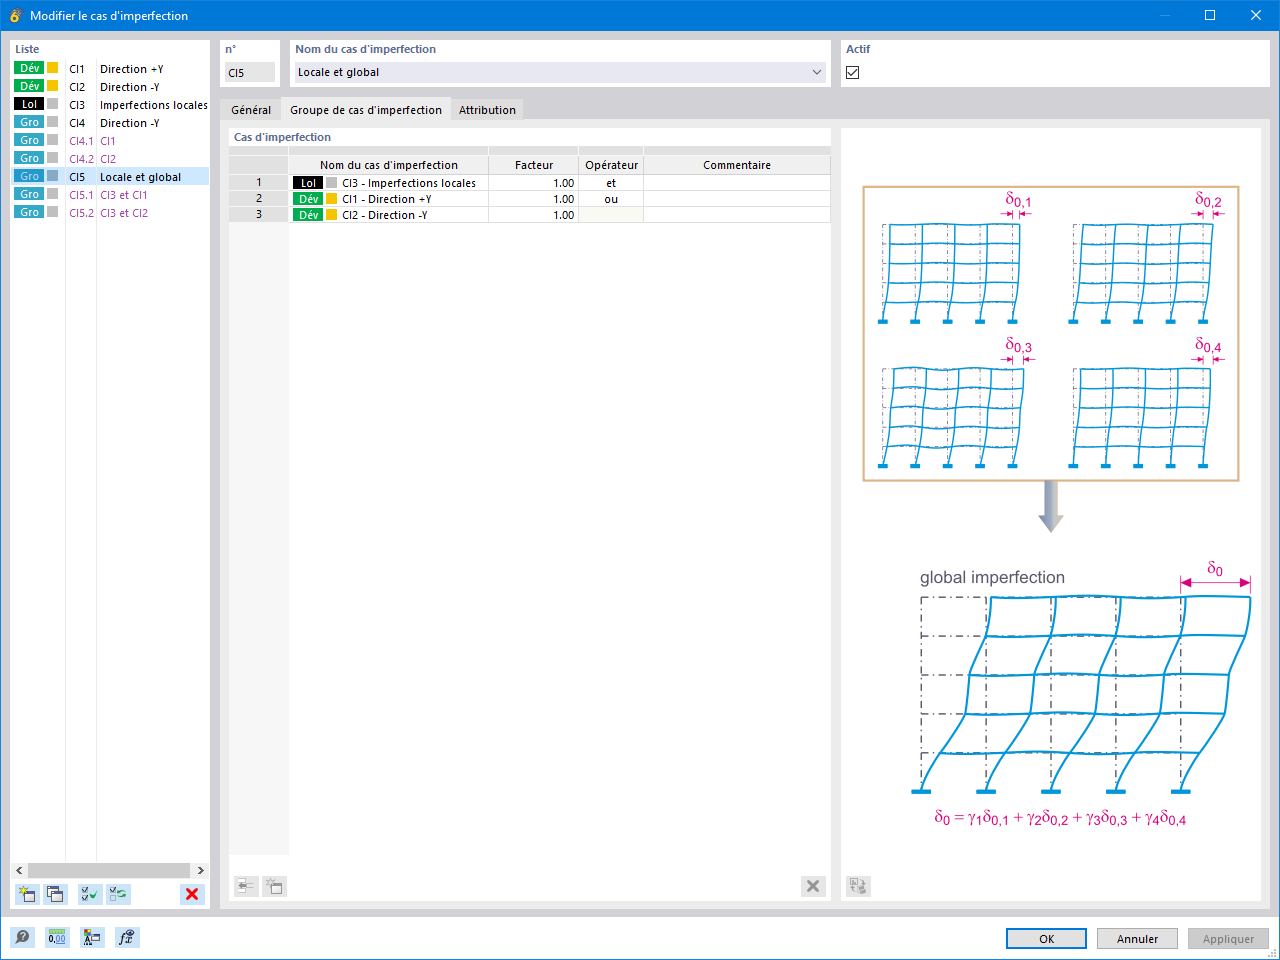Click operator cell 'et' in row 1

click(611, 183)
